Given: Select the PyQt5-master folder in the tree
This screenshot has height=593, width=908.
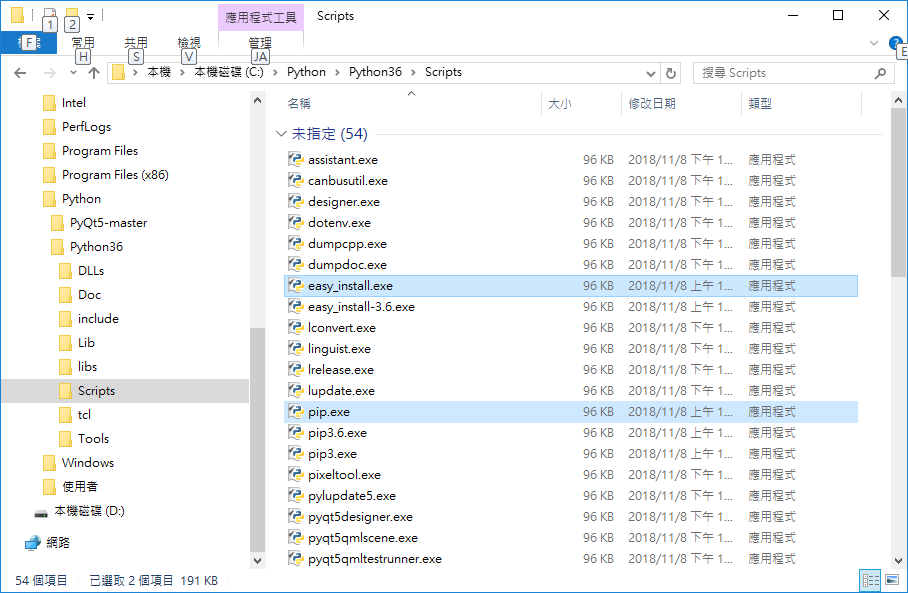Looking at the screenshot, I should 108,223.
